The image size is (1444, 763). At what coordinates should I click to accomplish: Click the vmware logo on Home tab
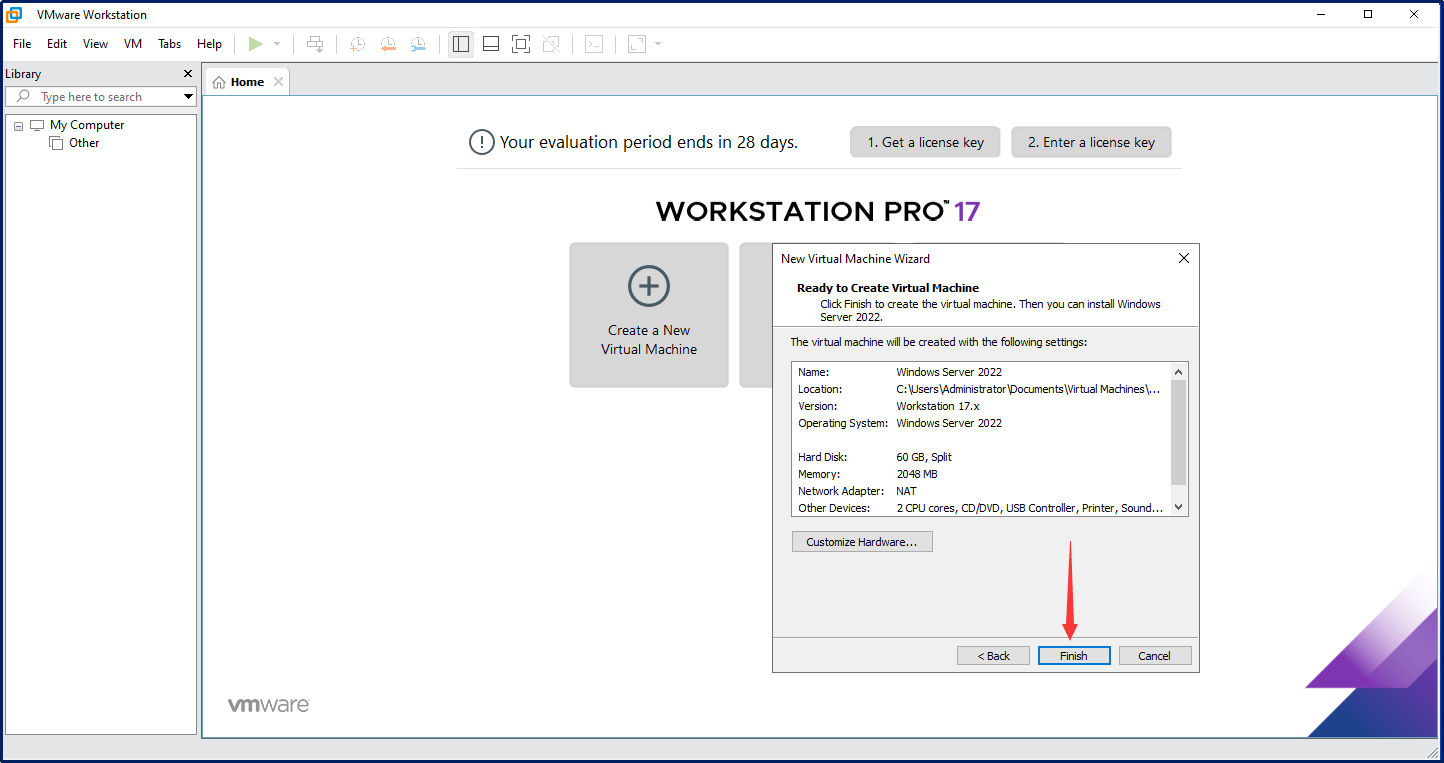click(268, 705)
